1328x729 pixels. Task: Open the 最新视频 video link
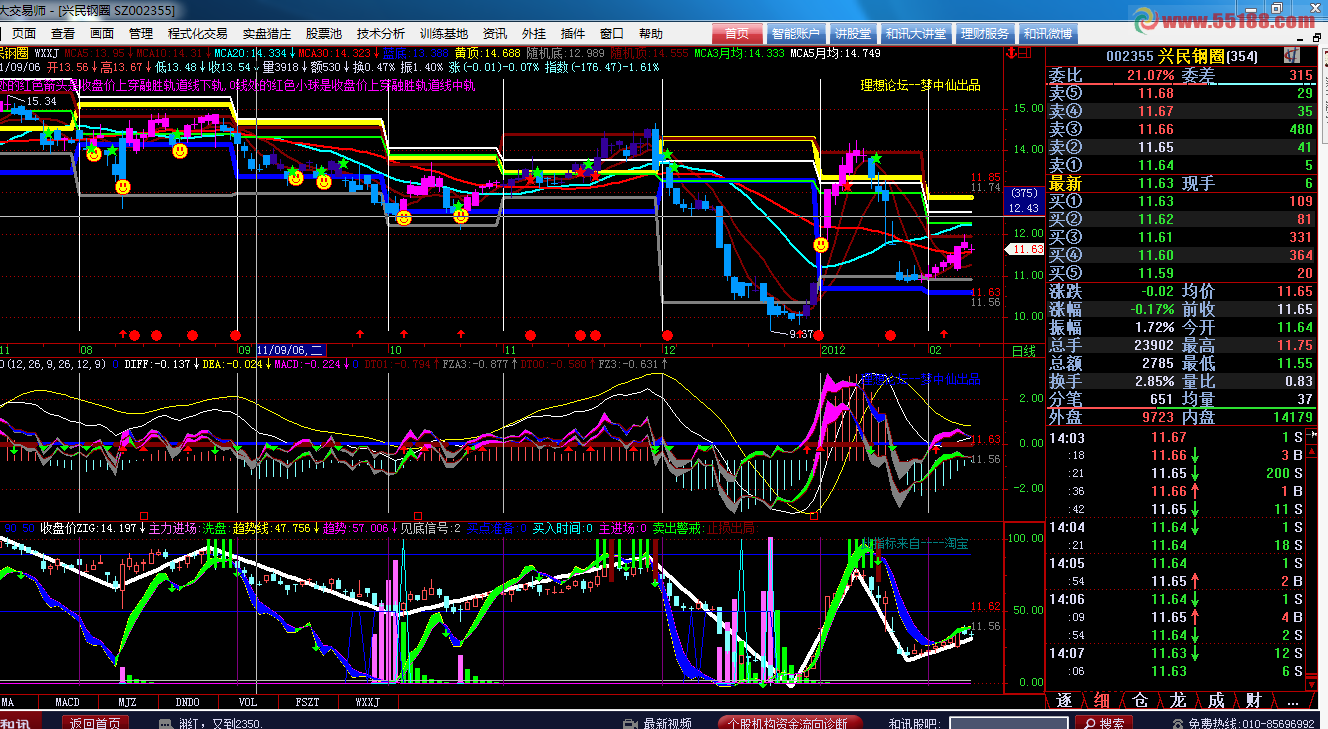point(667,723)
